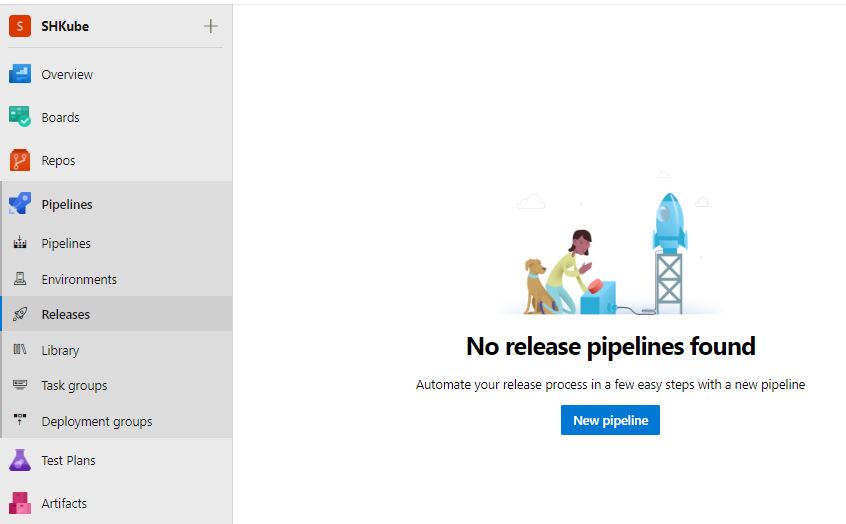The width and height of the screenshot is (846, 524).
Task: Click the plus icon beside SHKube
Action: point(210,26)
